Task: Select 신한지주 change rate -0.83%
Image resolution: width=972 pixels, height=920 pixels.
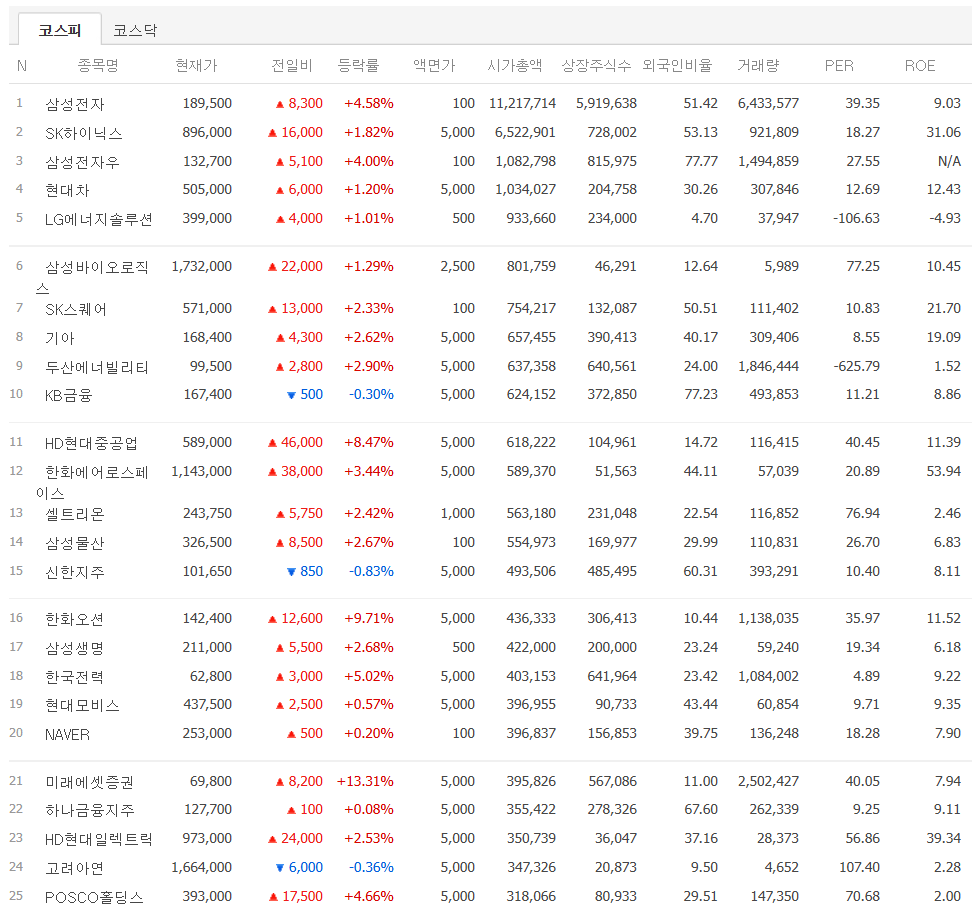Action: tap(371, 572)
